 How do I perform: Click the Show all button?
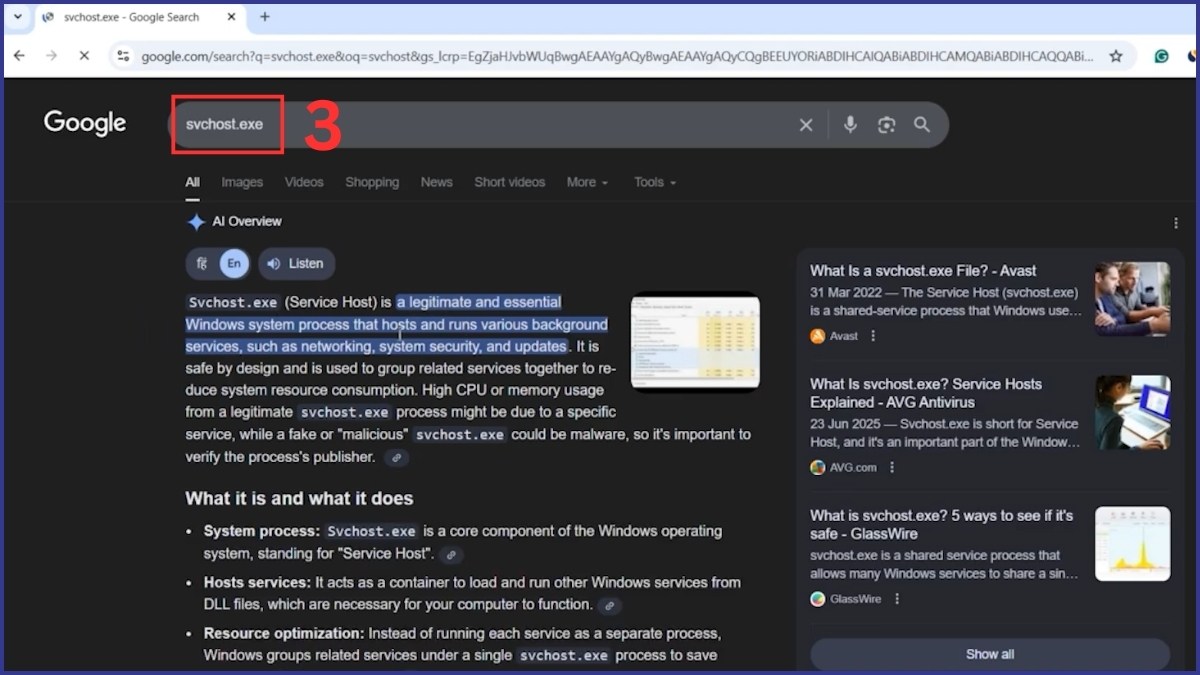point(989,654)
